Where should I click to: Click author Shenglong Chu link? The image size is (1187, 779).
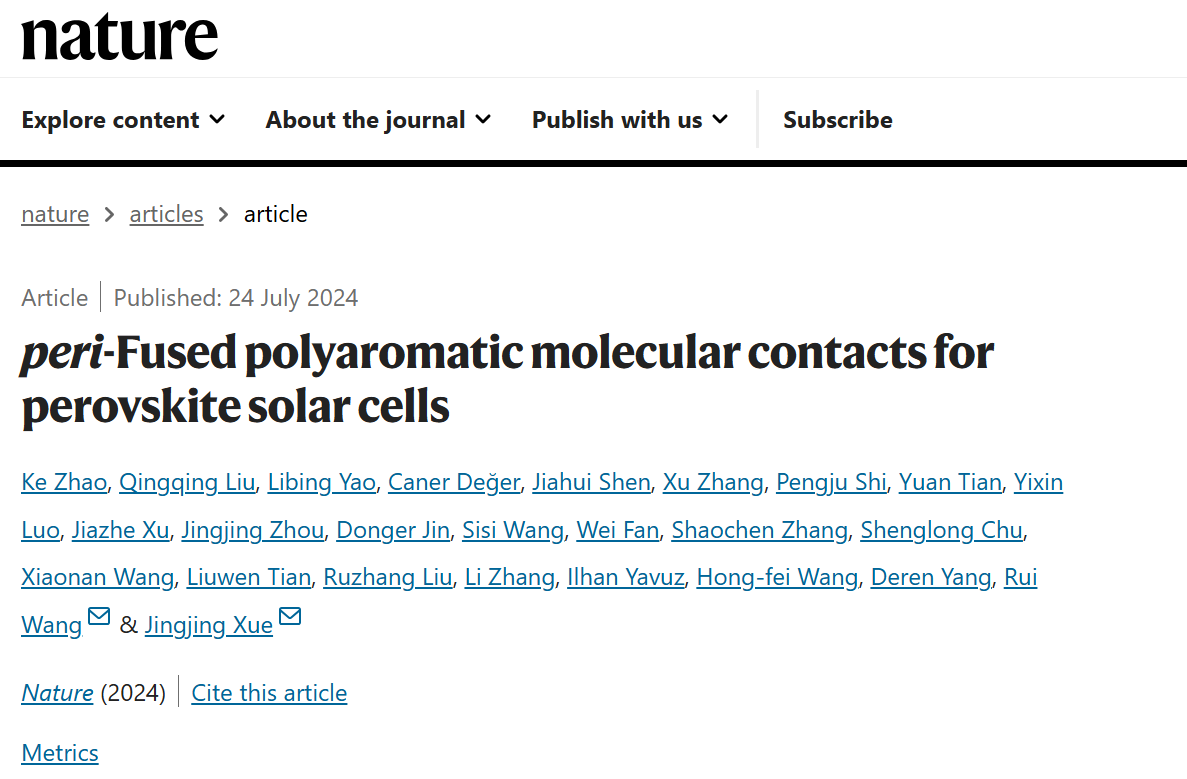(941, 530)
